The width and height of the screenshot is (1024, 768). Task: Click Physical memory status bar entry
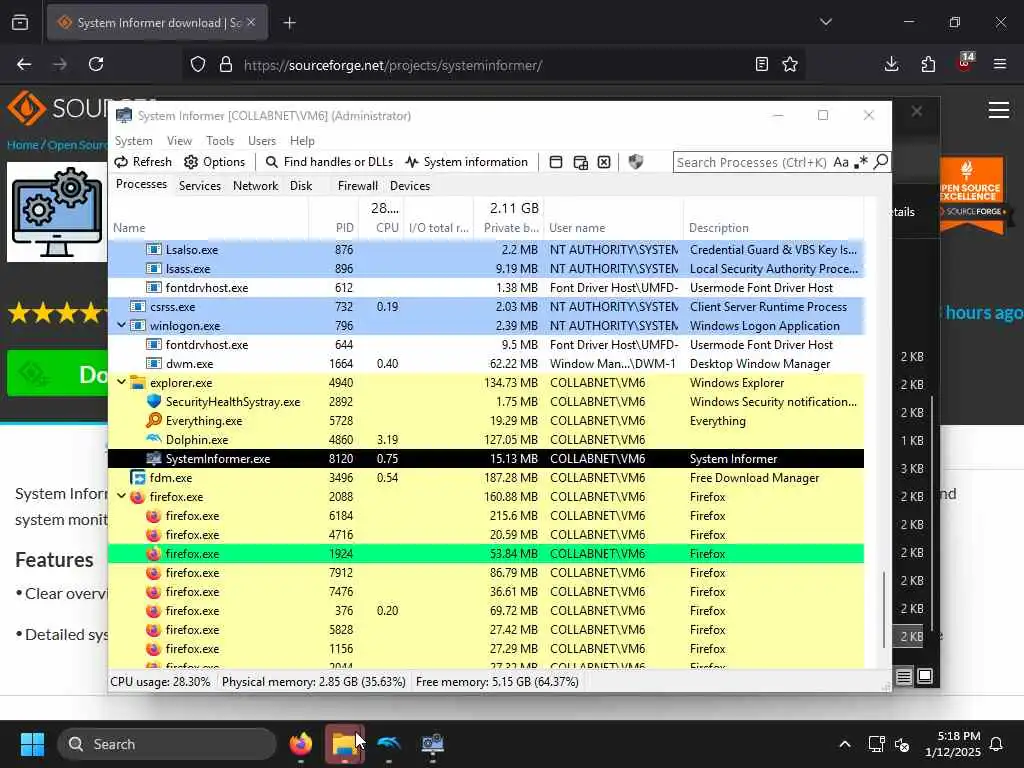pyautogui.click(x=313, y=682)
